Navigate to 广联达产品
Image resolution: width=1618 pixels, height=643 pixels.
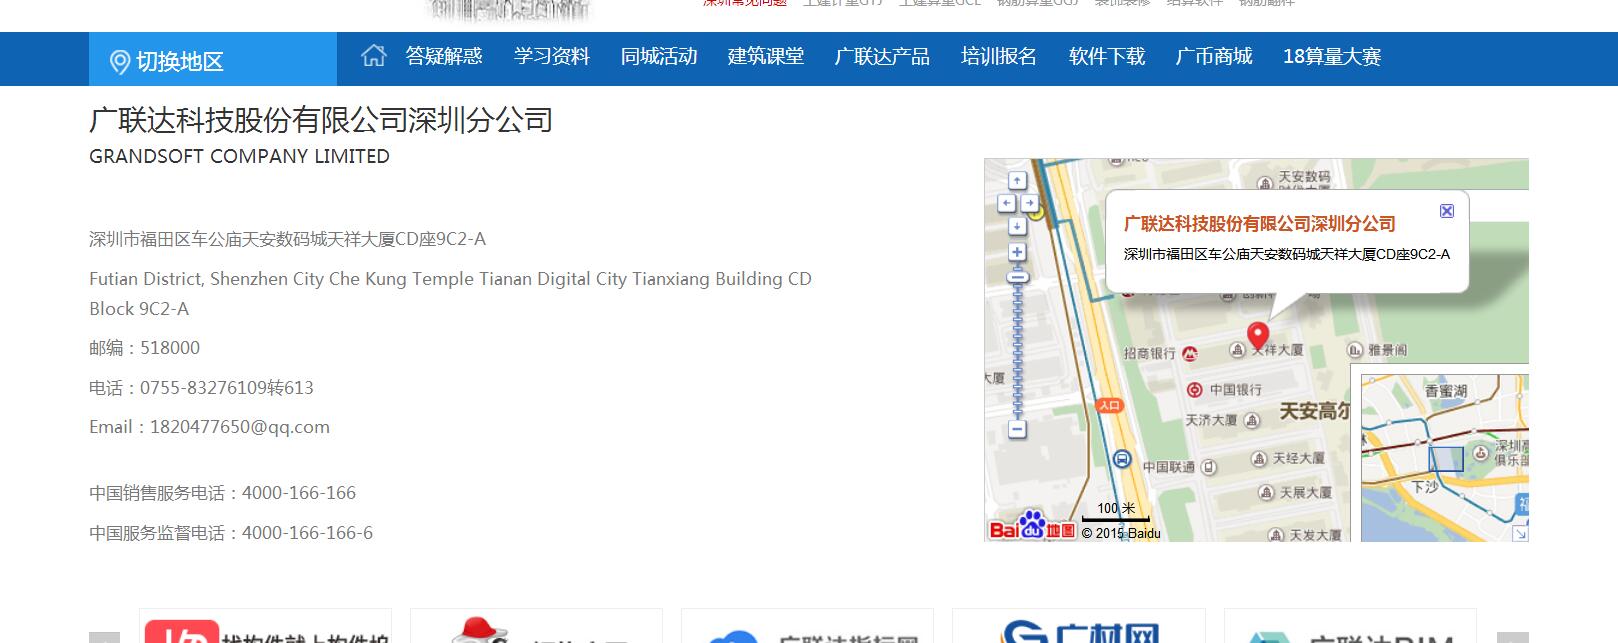[883, 57]
